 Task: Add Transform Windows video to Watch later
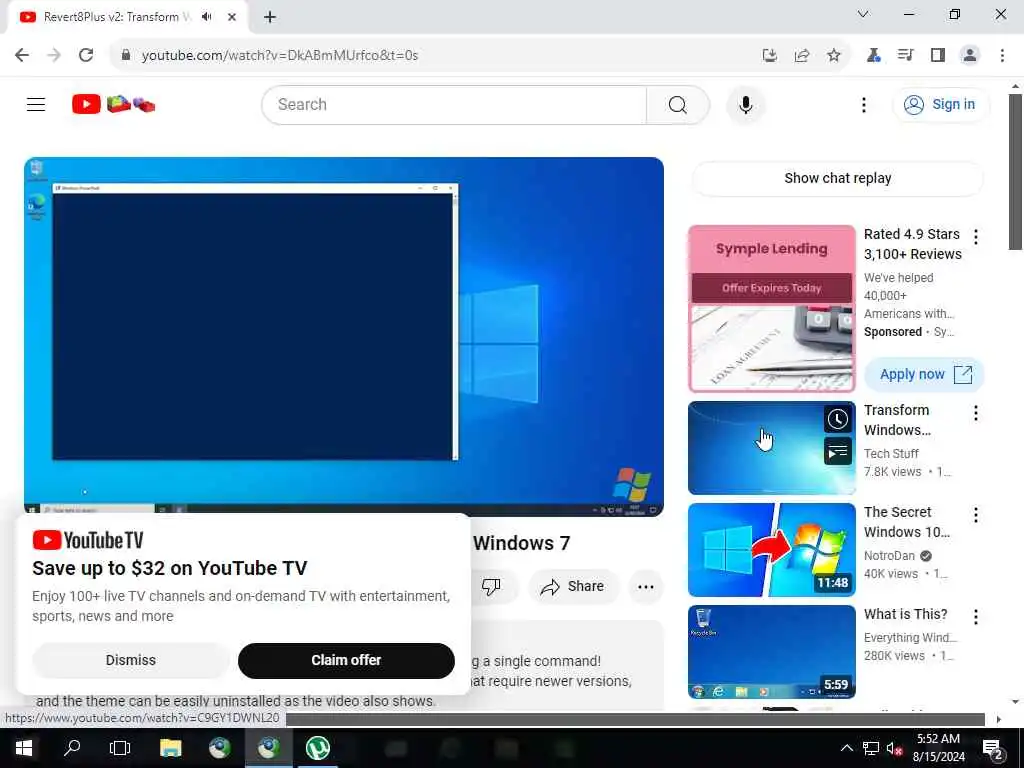[x=837, y=419]
